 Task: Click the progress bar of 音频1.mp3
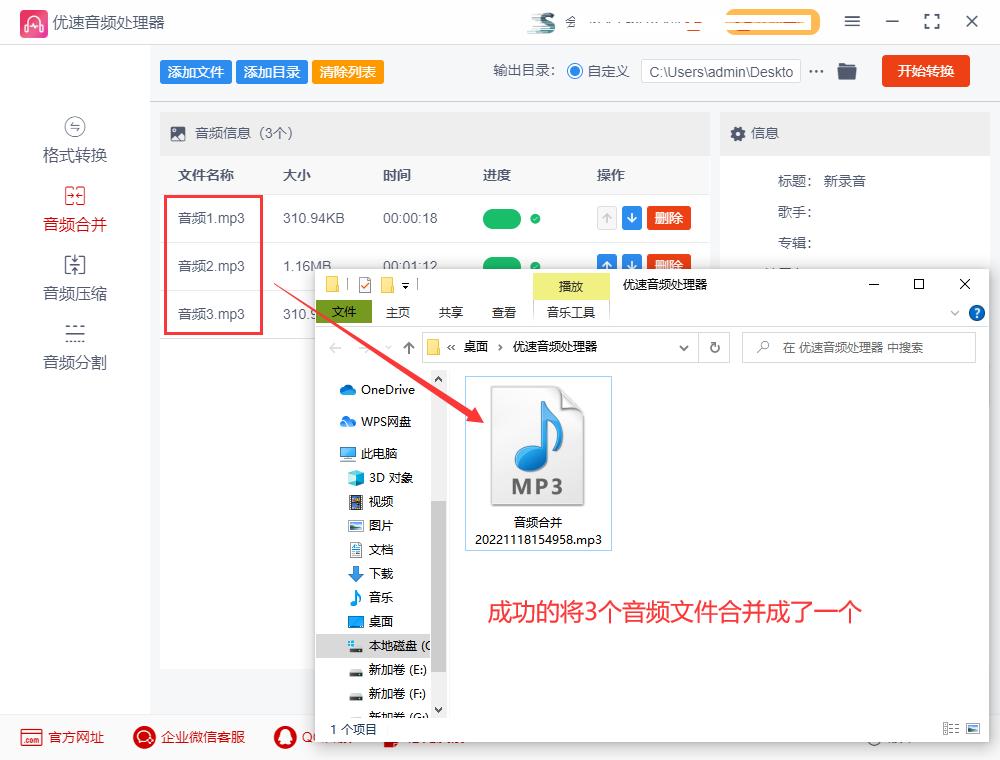[x=502, y=218]
